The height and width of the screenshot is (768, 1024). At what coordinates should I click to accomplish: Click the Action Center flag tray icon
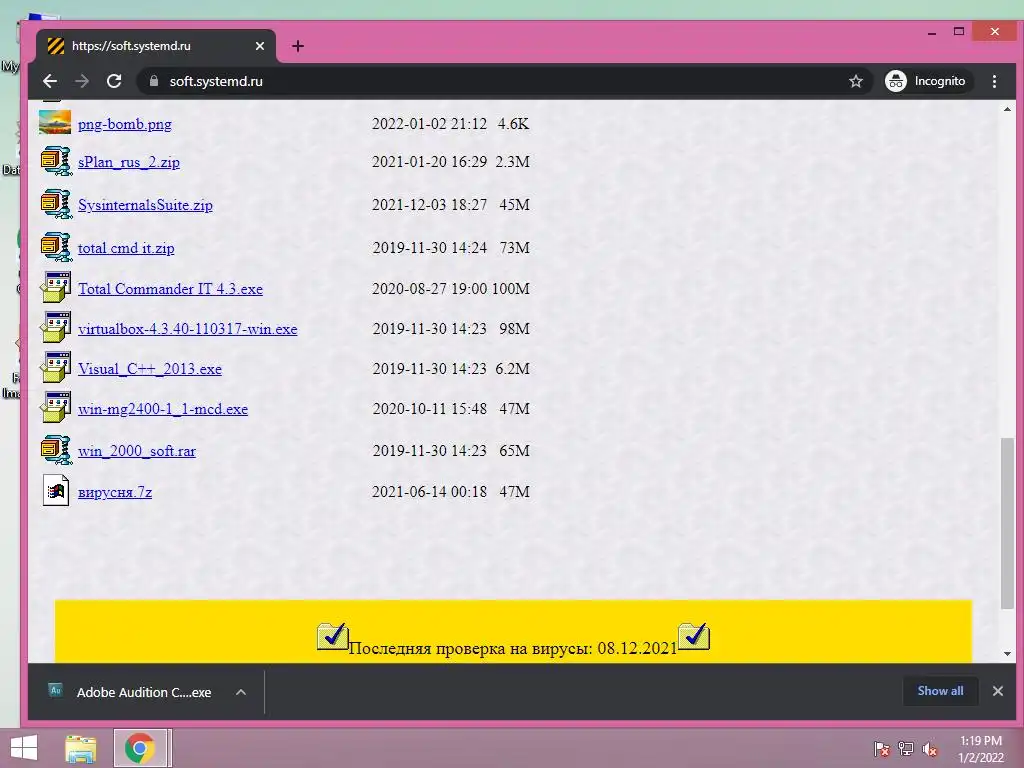point(882,749)
